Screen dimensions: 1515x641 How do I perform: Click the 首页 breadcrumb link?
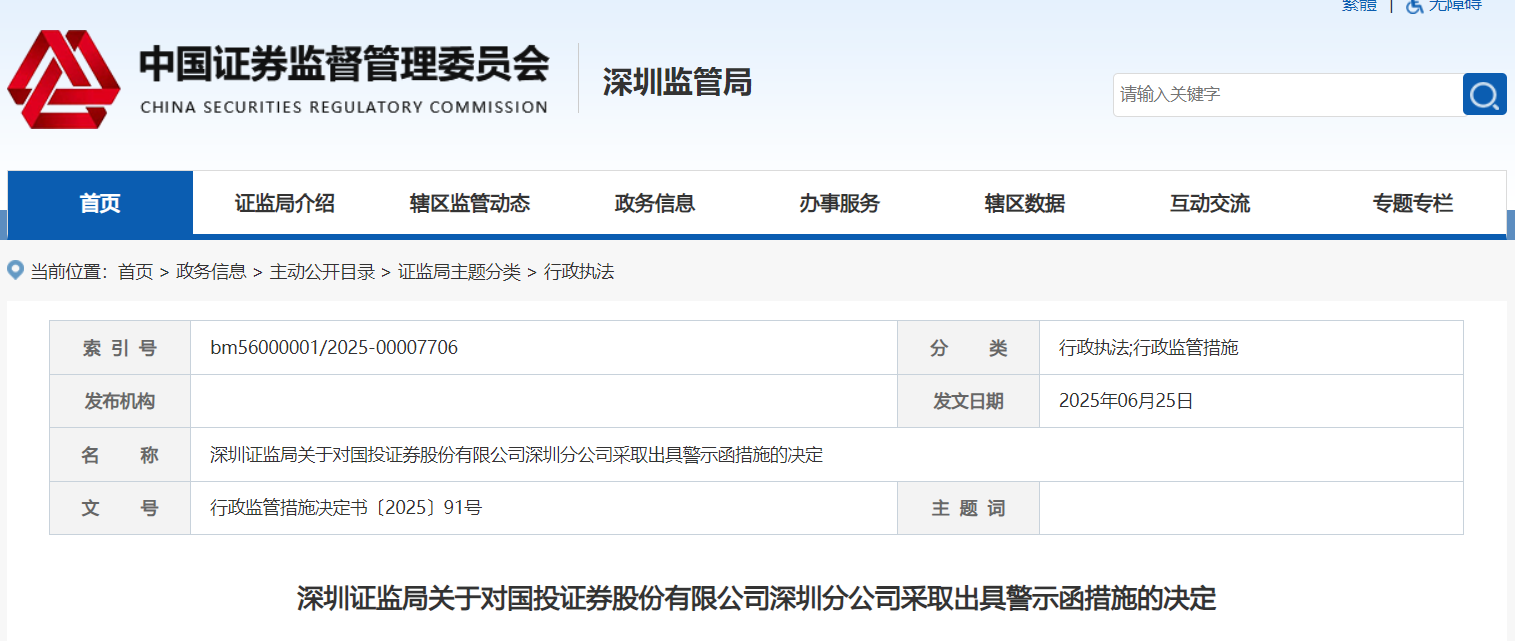pos(136,271)
